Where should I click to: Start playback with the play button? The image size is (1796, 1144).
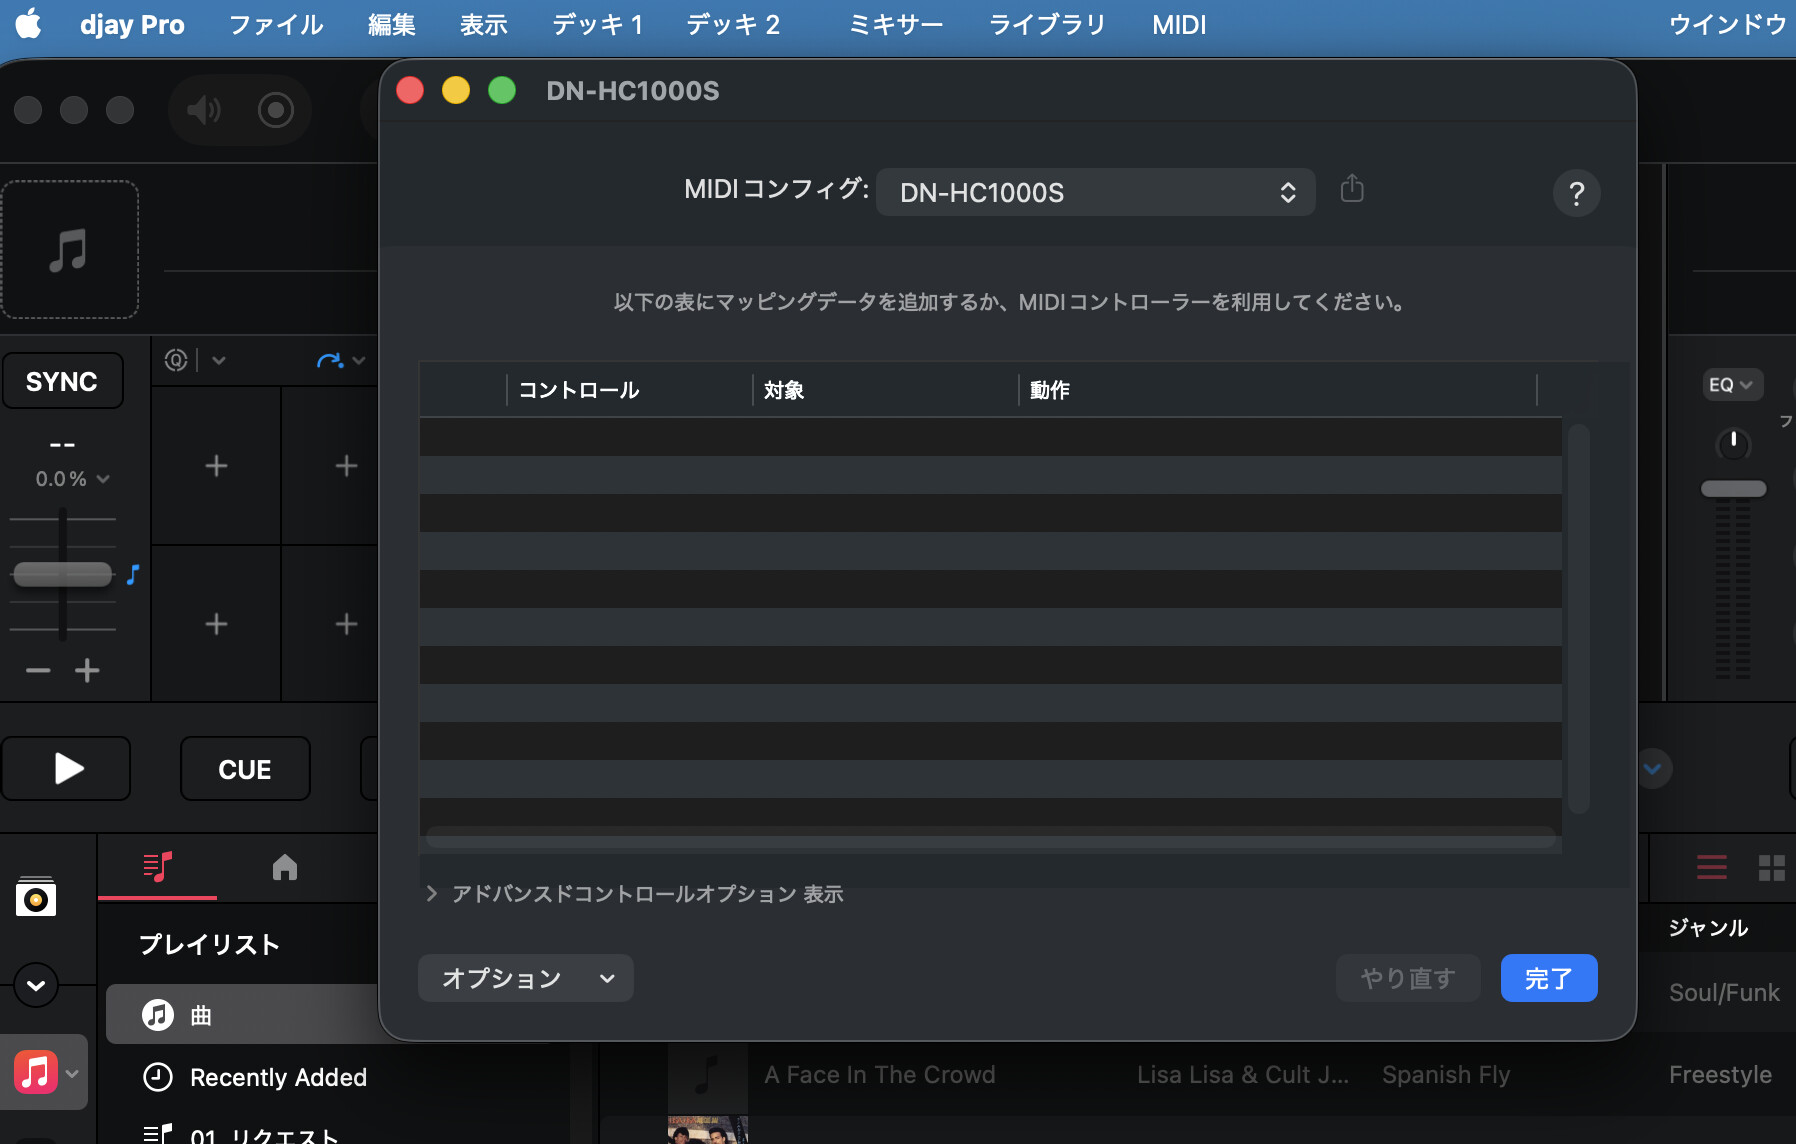click(66, 769)
